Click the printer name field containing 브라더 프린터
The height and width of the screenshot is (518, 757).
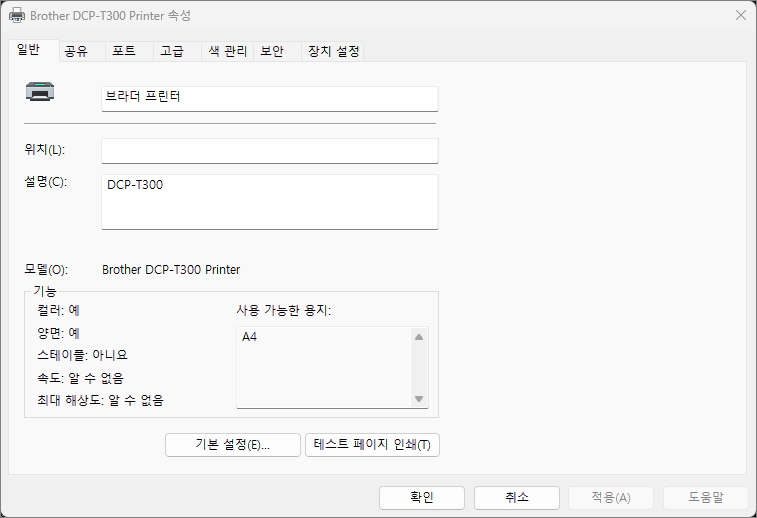[x=270, y=99]
